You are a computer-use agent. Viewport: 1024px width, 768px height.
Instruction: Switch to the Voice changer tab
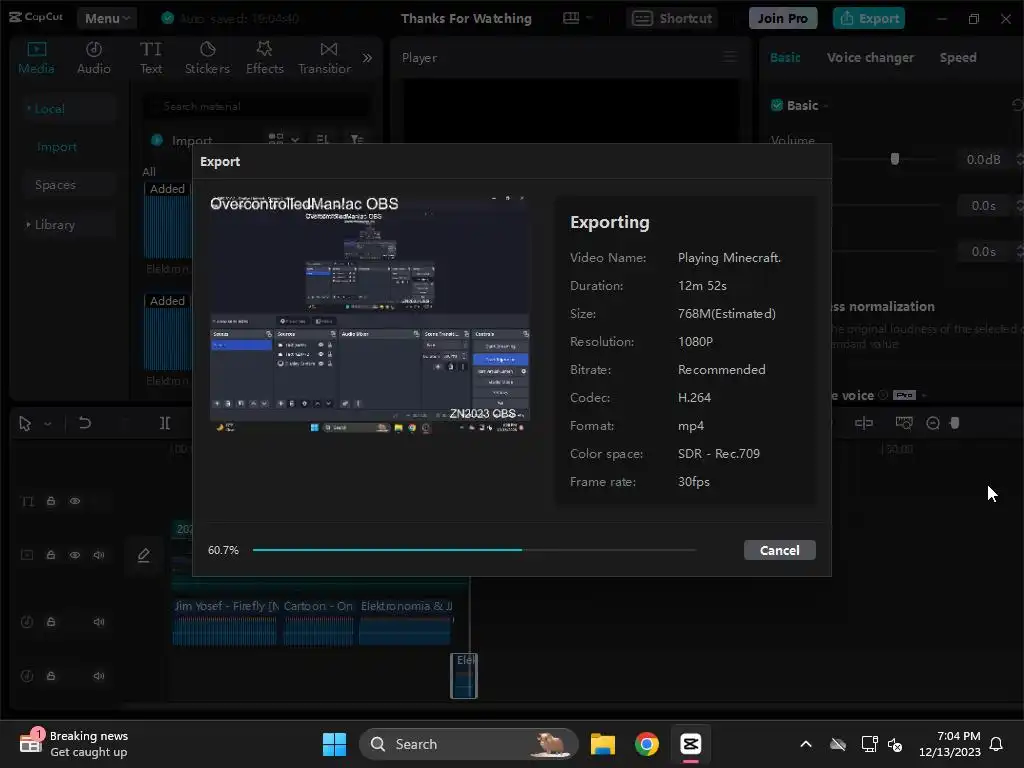pyautogui.click(x=870, y=57)
